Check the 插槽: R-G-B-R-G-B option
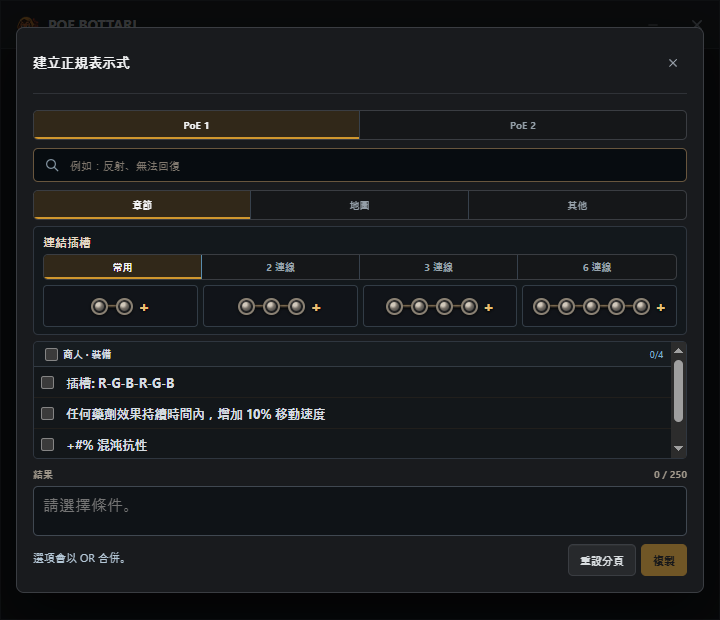The height and width of the screenshot is (620, 720). tap(47, 383)
